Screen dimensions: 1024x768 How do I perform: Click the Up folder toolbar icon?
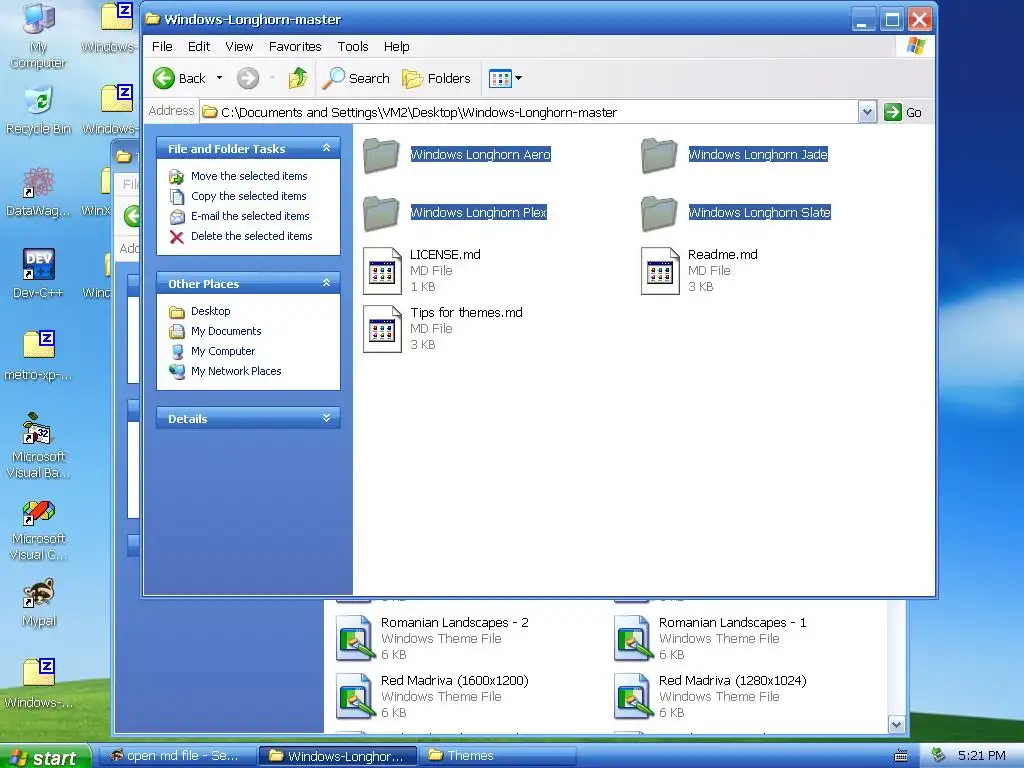tap(298, 78)
